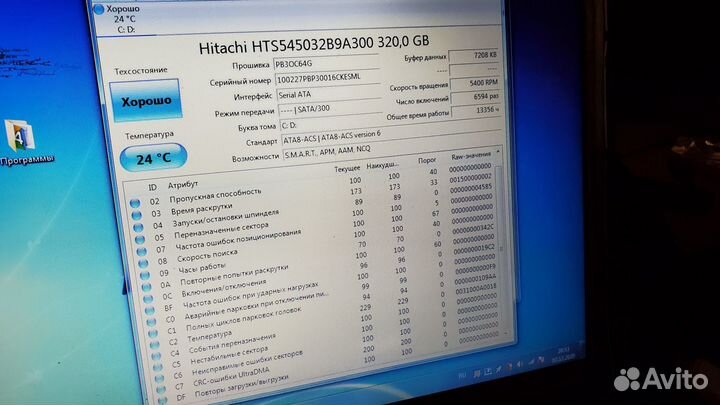
Task: Click the Raw-значения column header
Action: pyautogui.click(x=471, y=156)
